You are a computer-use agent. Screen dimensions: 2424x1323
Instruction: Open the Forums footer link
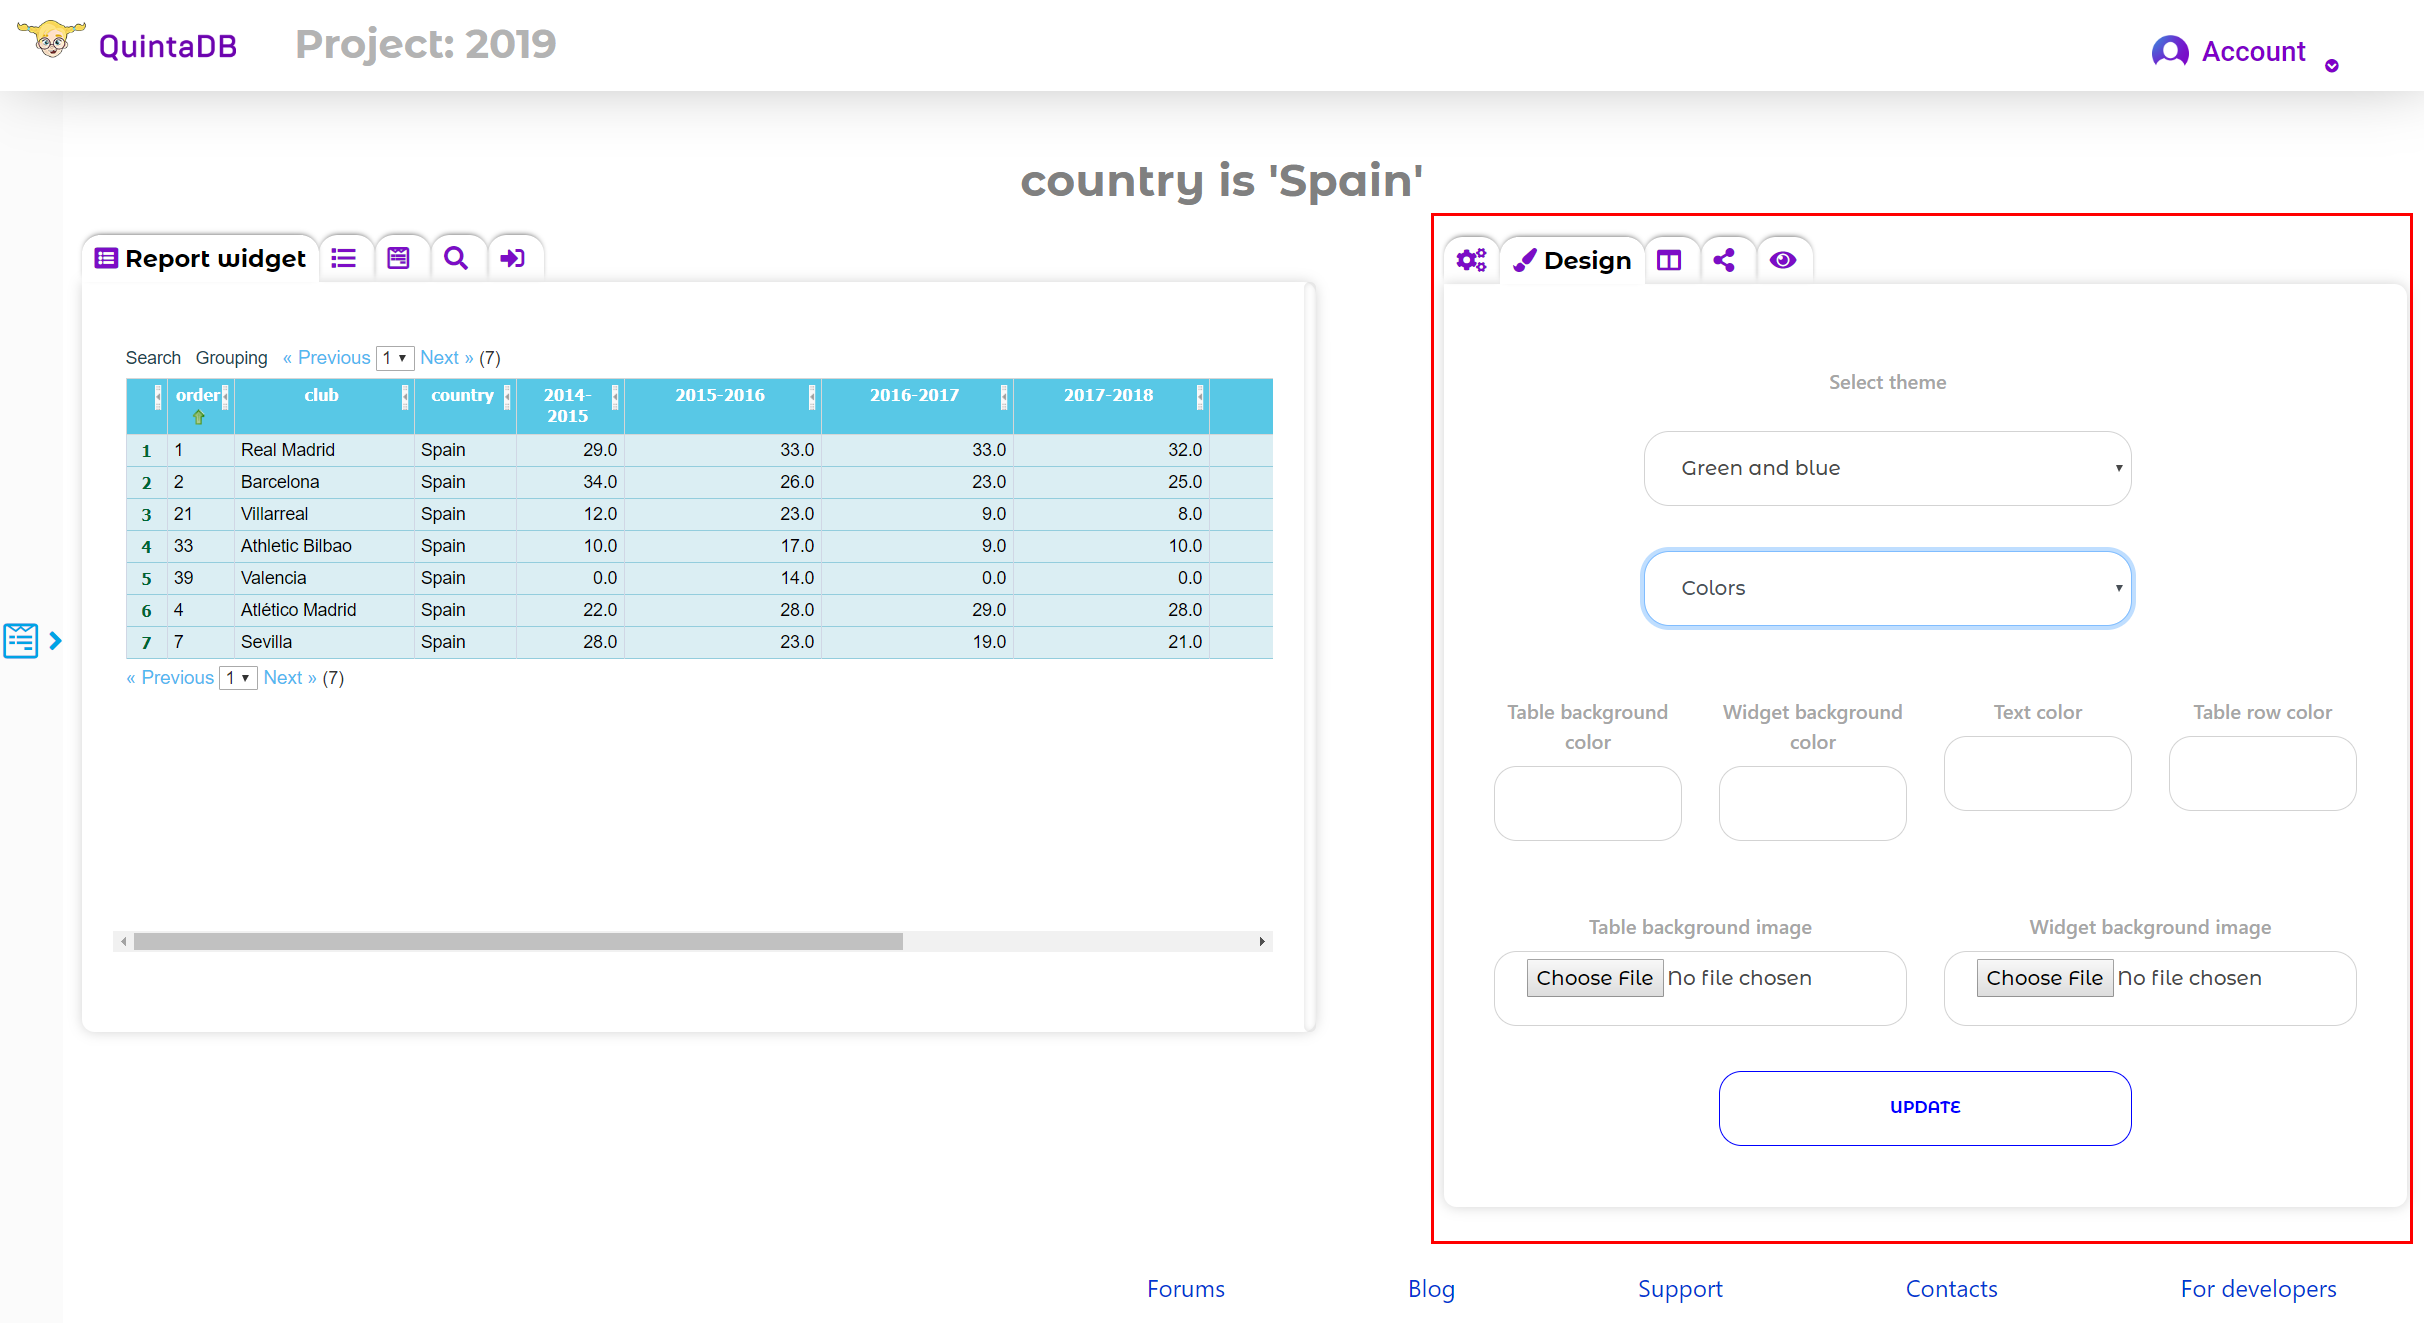(x=1186, y=1289)
